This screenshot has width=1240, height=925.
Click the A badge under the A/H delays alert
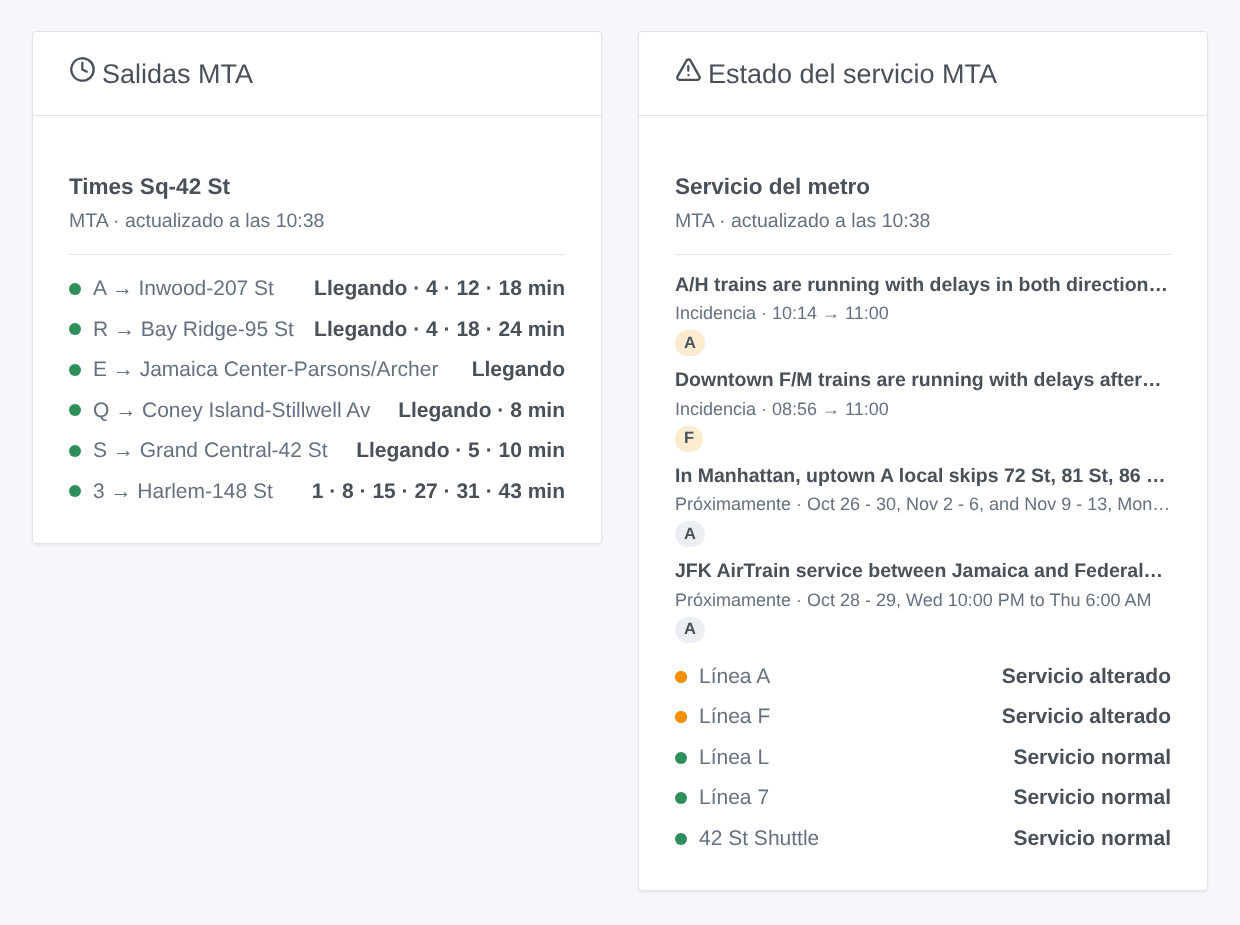pos(690,343)
